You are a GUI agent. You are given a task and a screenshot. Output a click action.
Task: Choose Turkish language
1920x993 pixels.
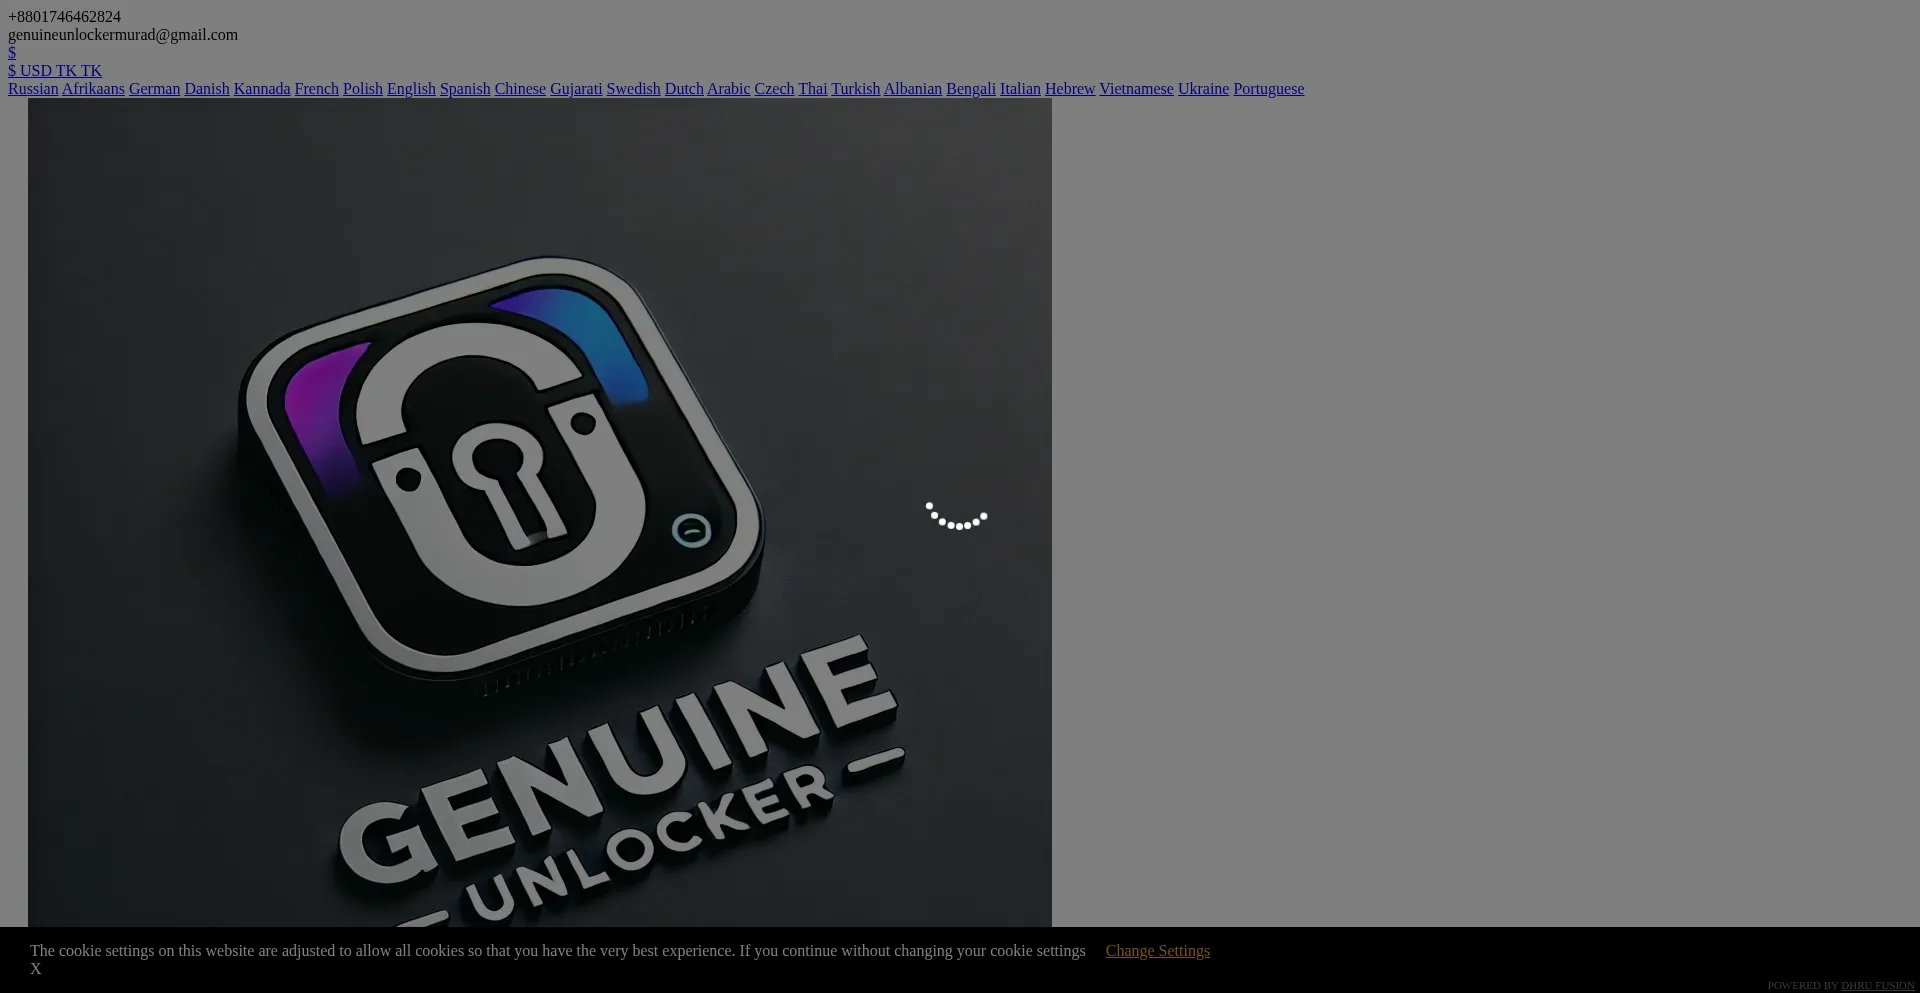pyautogui.click(x=855, y=89)
